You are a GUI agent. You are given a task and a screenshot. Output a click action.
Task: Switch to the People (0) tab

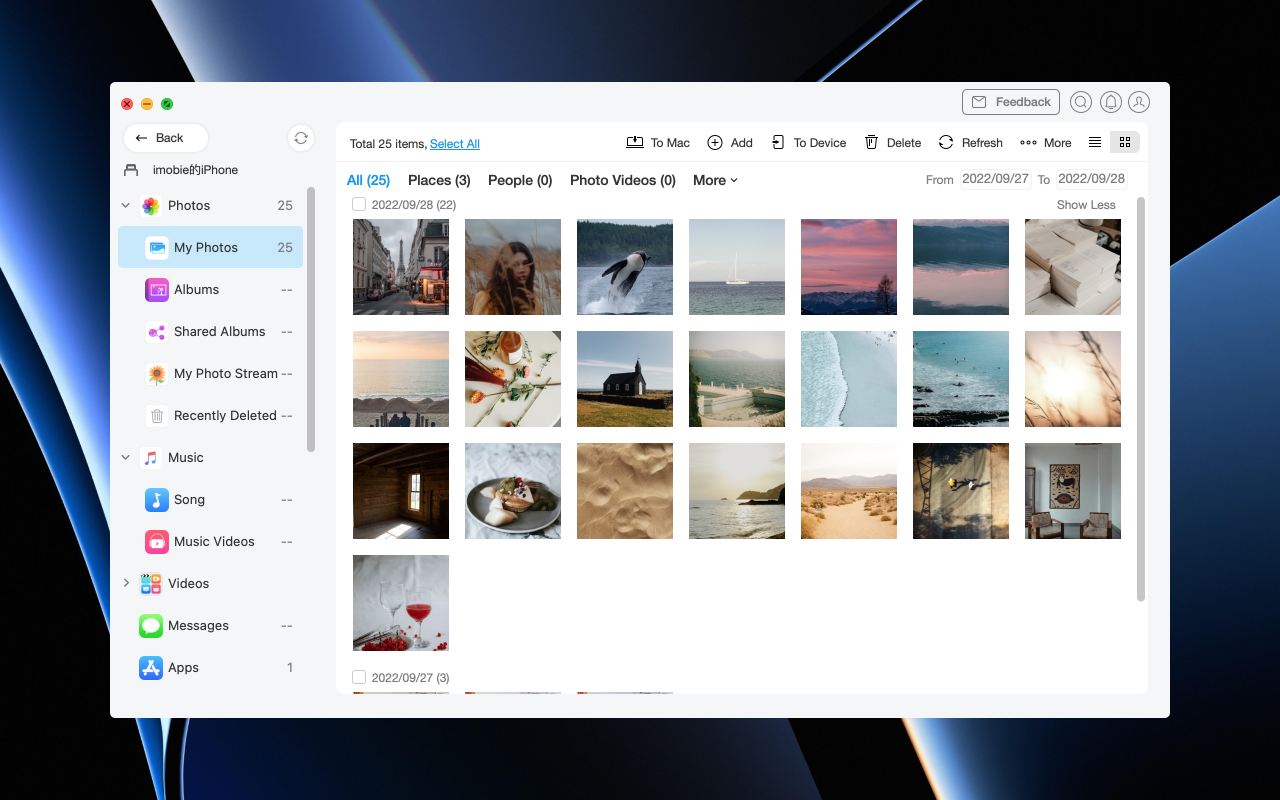[519, 180]
